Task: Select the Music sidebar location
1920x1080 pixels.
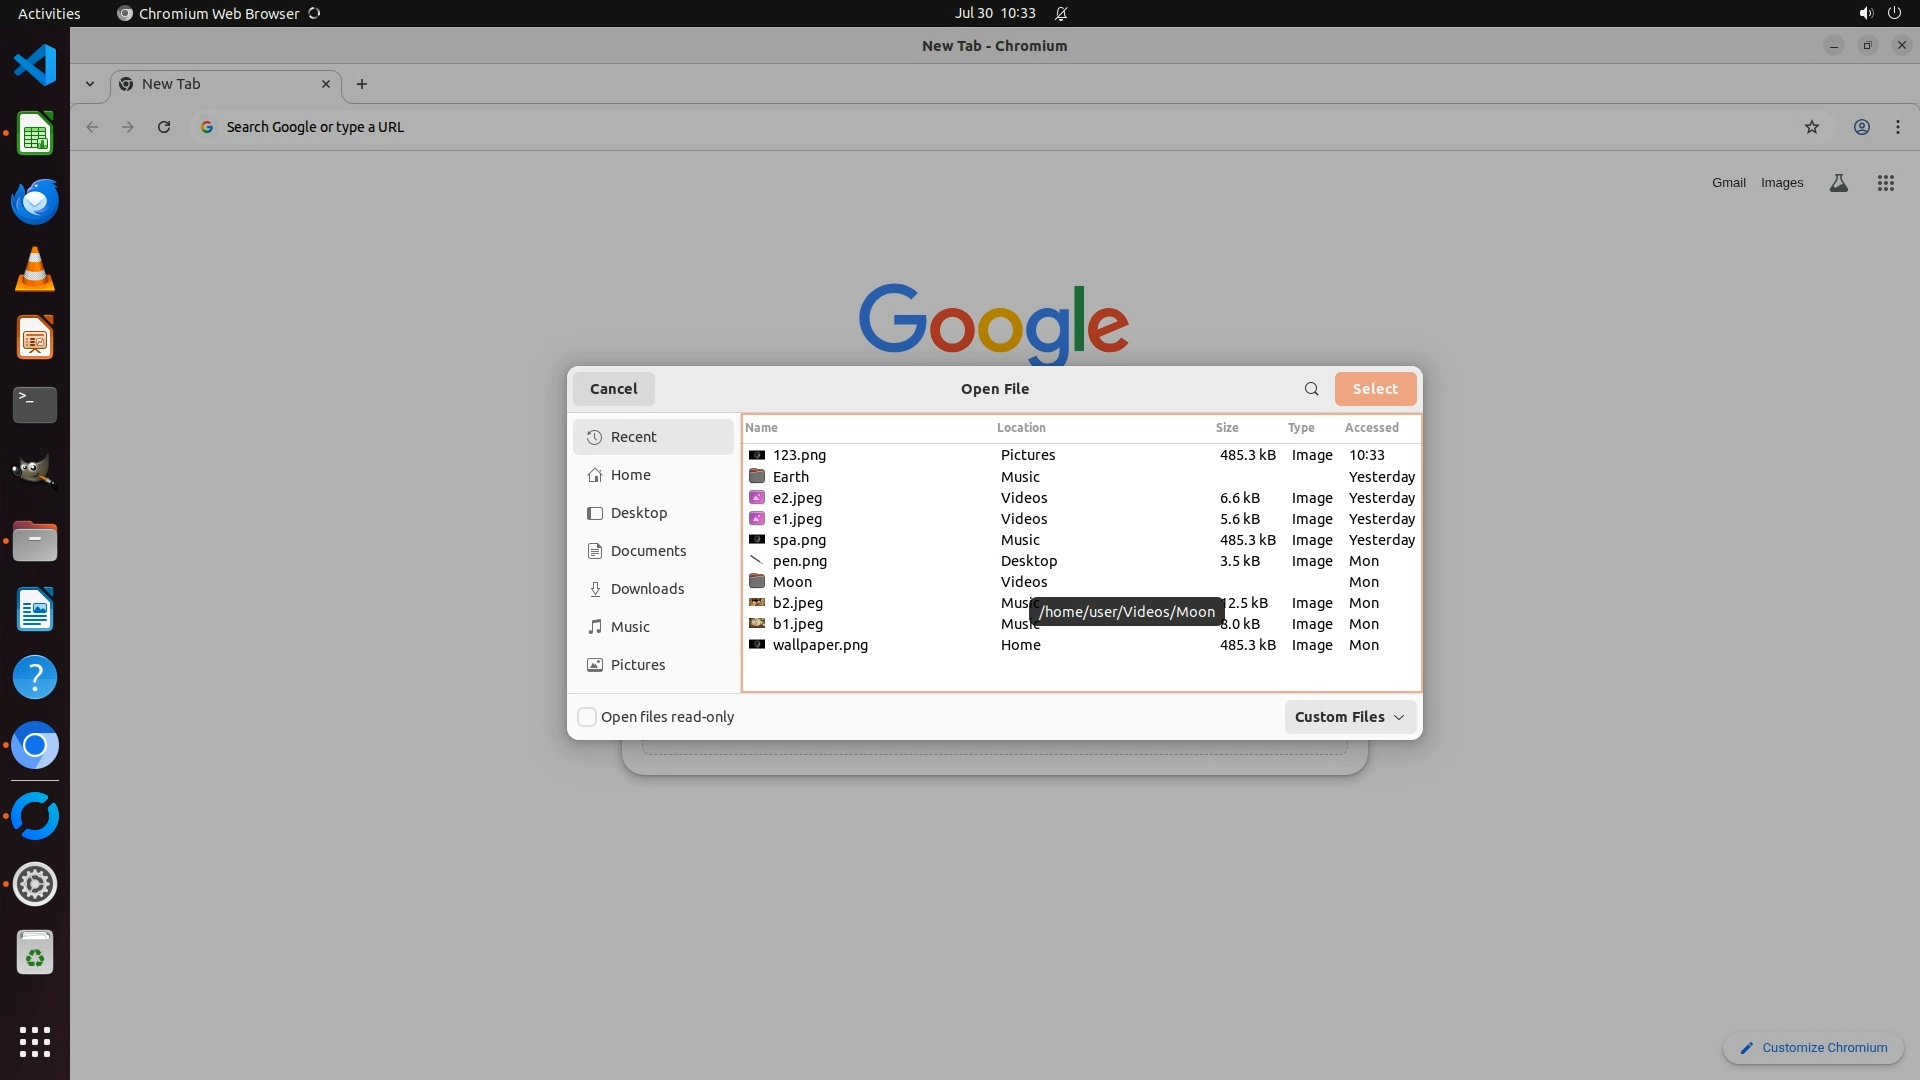Action: tap(629, 627)
